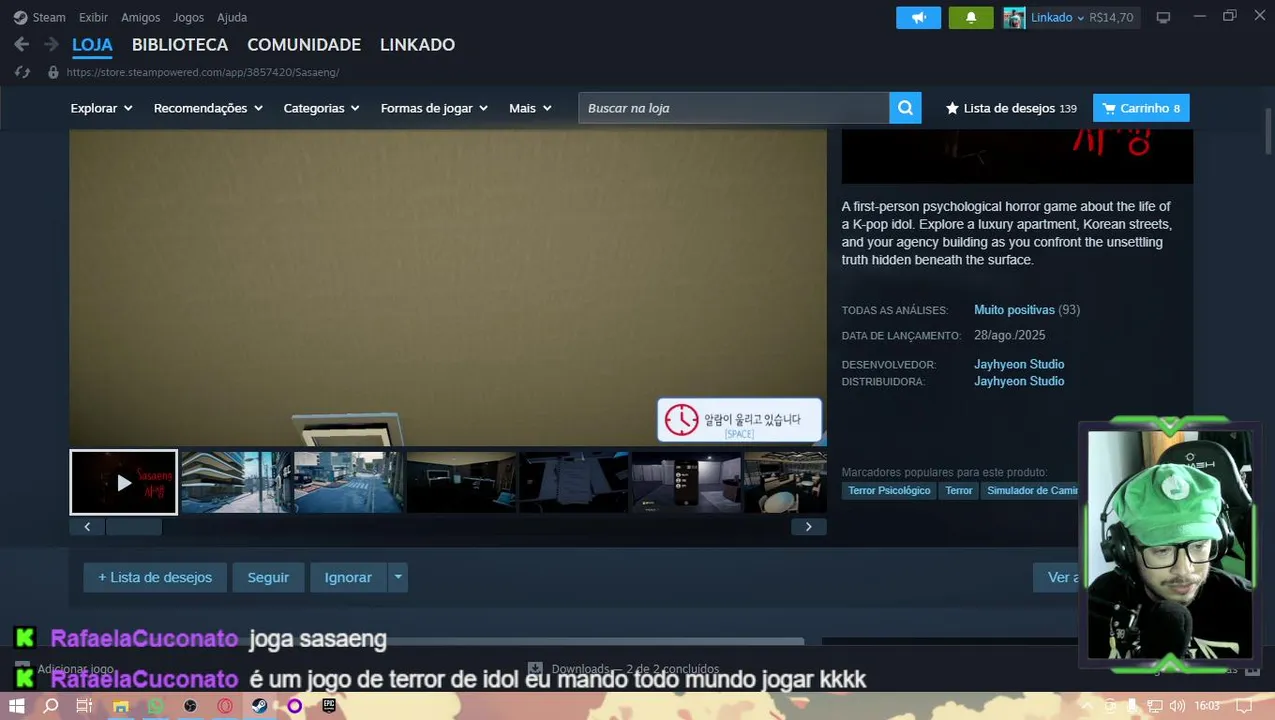Screen dimensions: 1275x720
Task: Open the Amigos menu
Action: point(140,17)
